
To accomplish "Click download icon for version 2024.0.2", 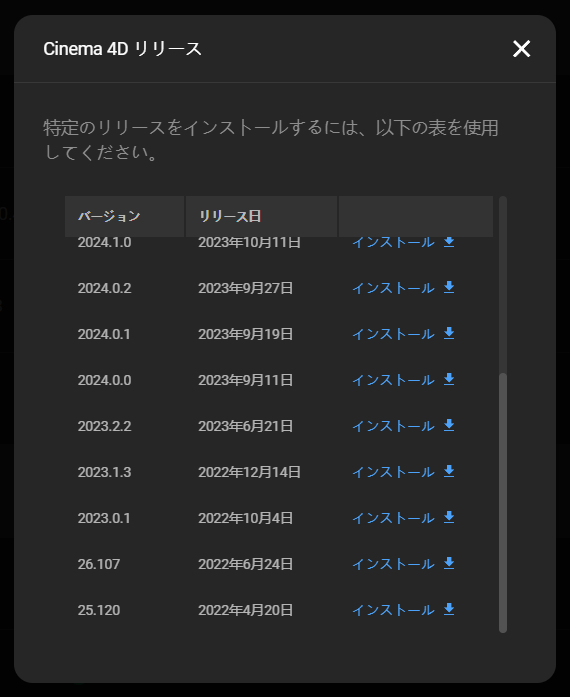I will point(449,288).
